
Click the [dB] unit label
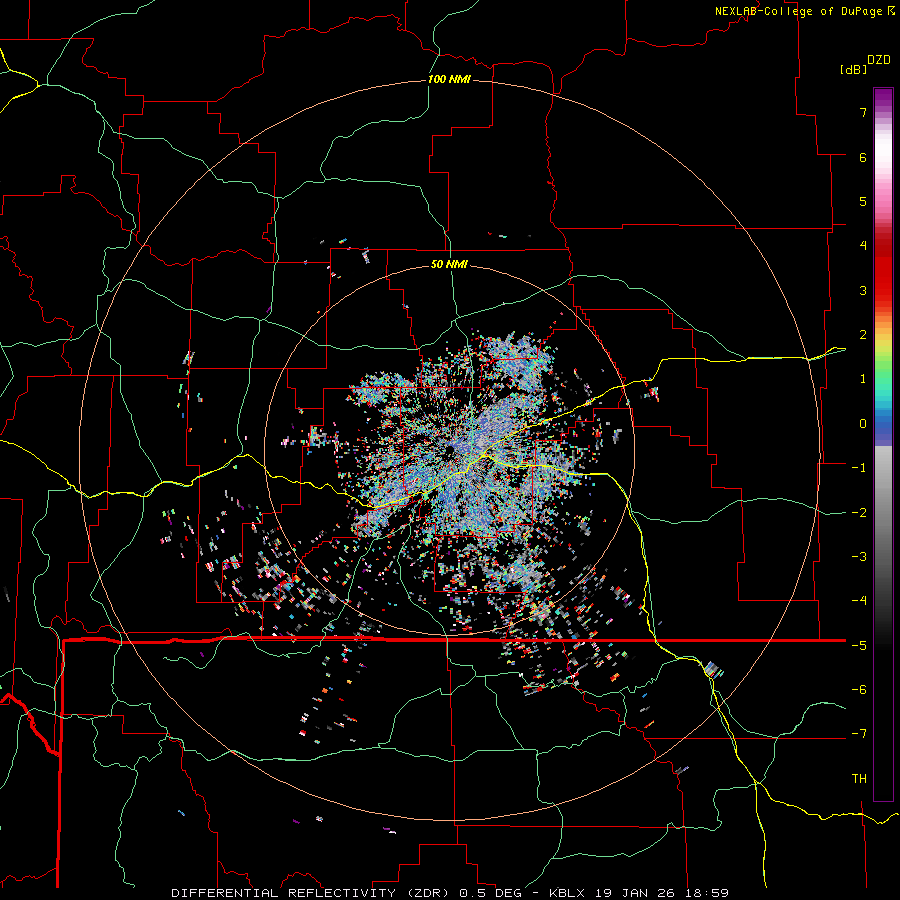854,69
